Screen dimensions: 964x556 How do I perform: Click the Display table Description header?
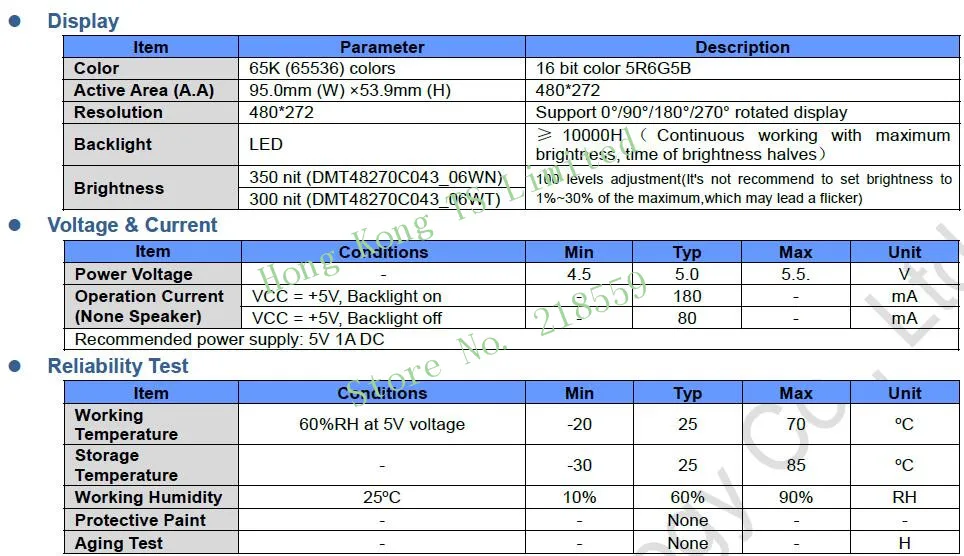pos(742,47)
